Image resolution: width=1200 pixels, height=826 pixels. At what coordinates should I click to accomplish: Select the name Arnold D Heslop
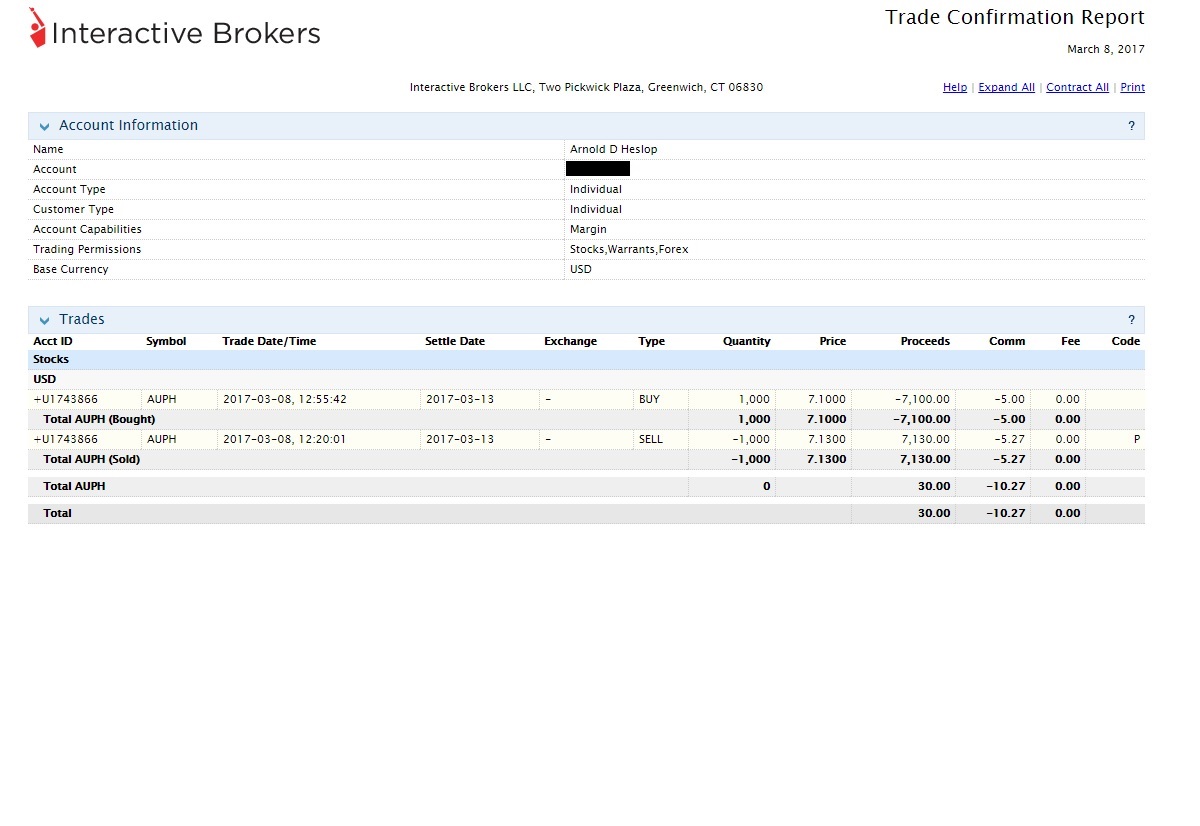(614, 149)
